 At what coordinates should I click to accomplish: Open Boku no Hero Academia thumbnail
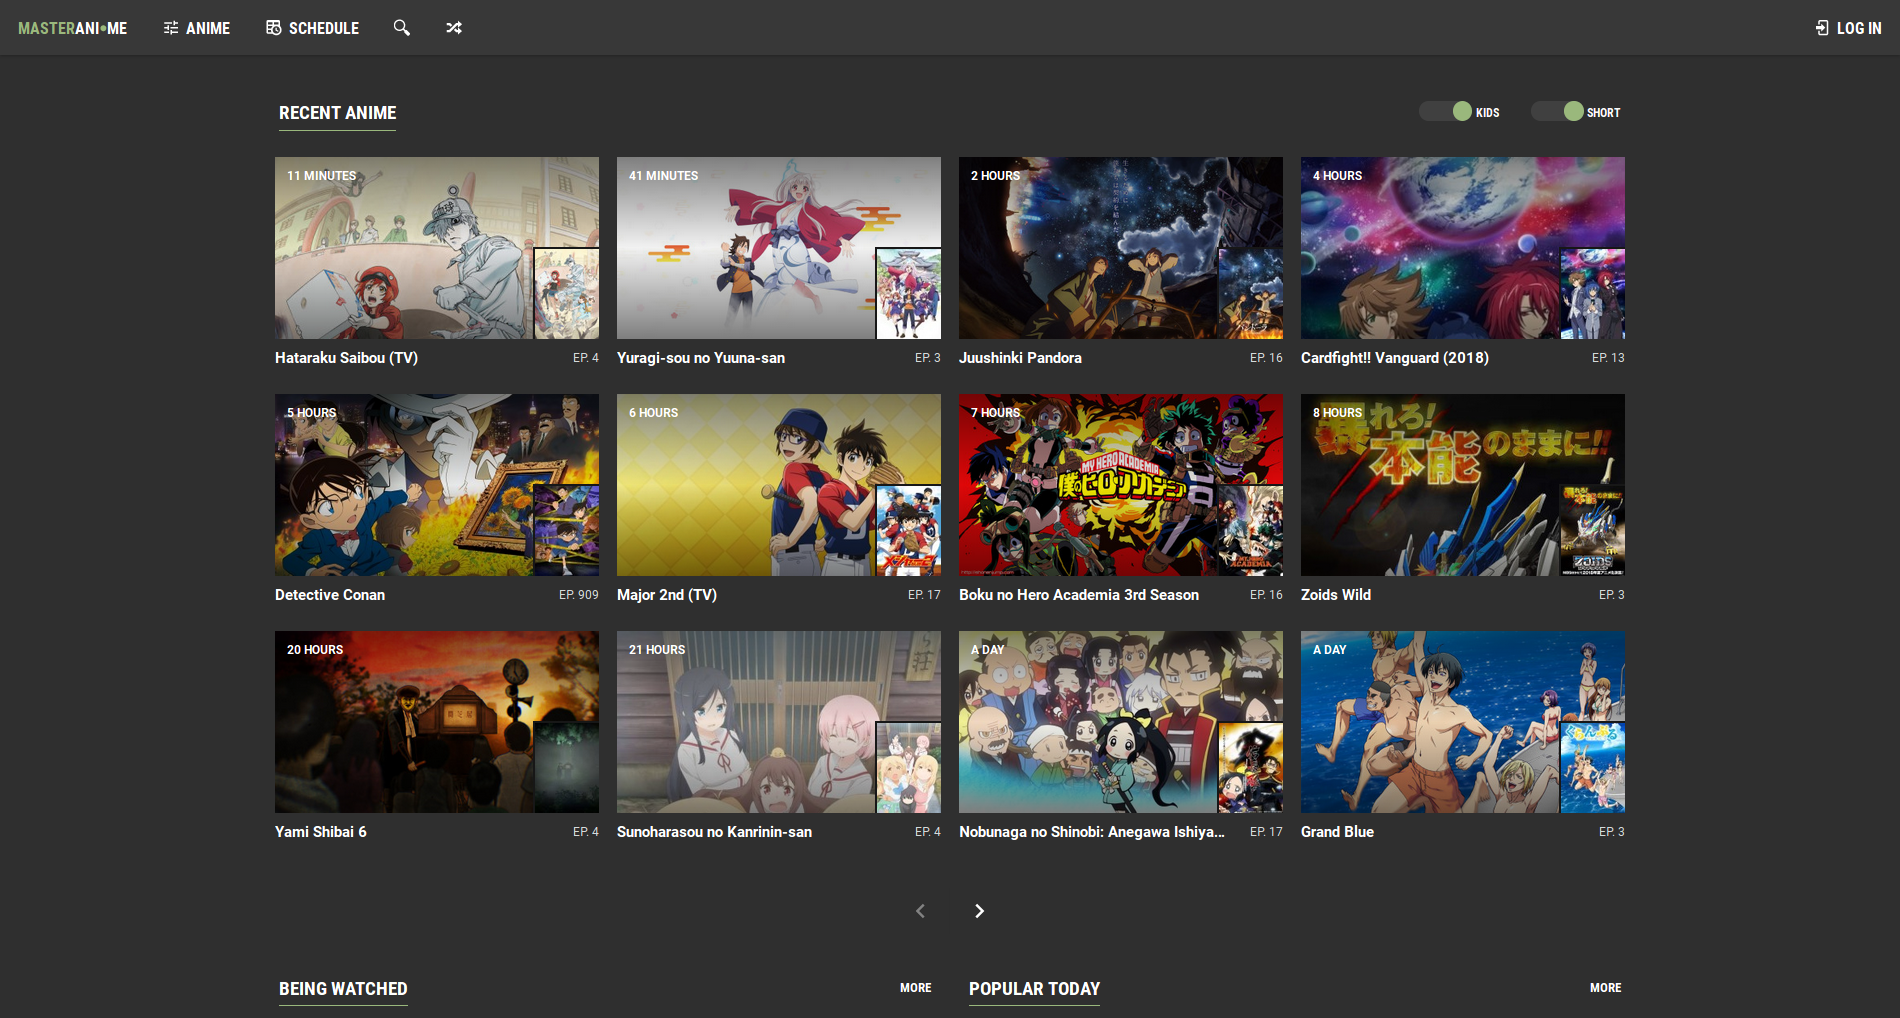1121,485
